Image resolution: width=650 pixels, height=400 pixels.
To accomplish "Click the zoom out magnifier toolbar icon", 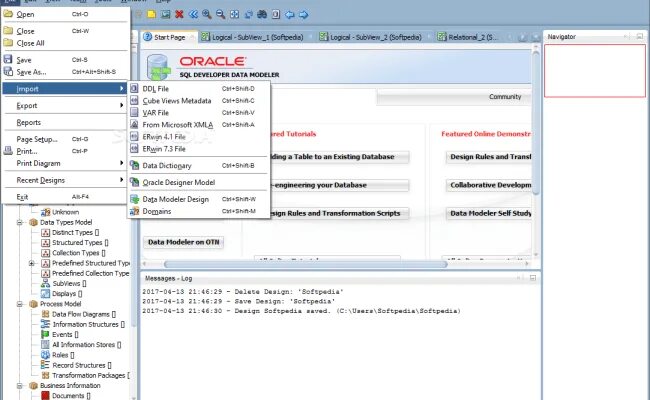I will [x=221, y=15].
